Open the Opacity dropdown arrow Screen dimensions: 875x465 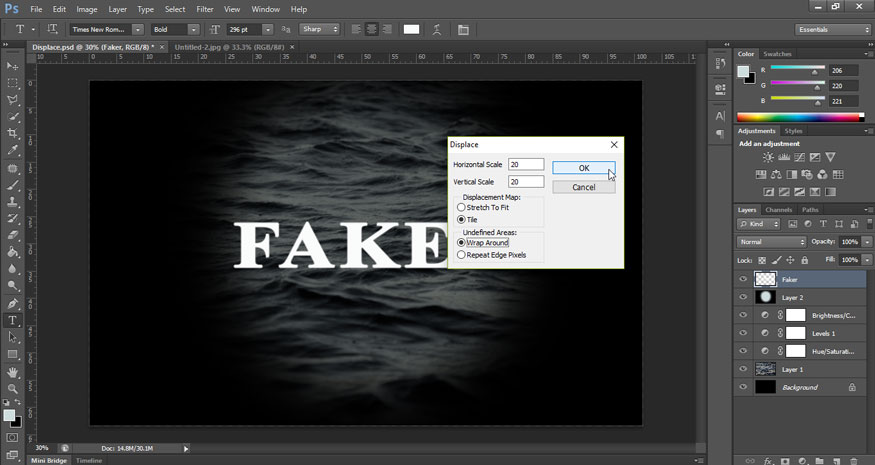[867, 242]
